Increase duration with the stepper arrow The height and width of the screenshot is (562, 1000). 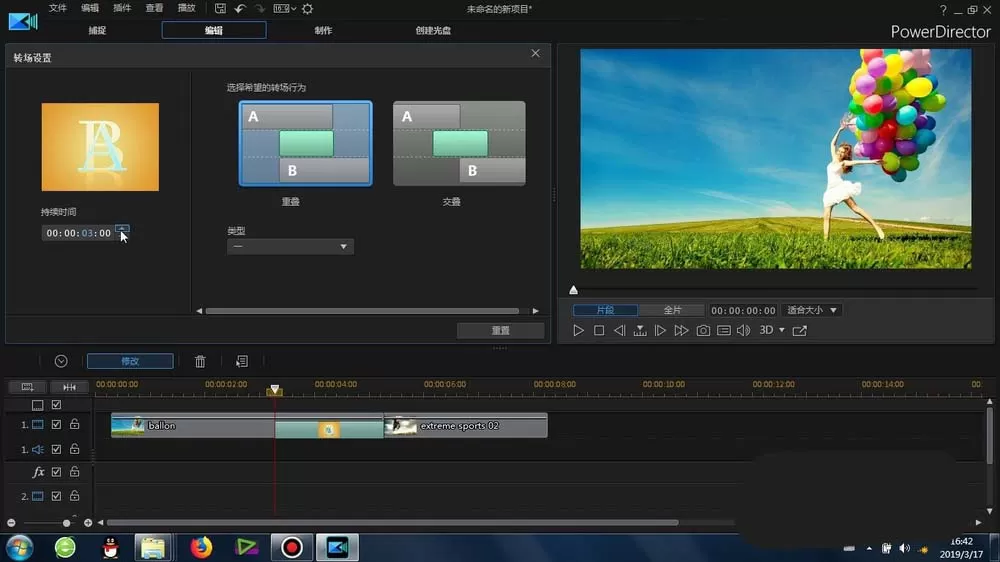[122, 228]
